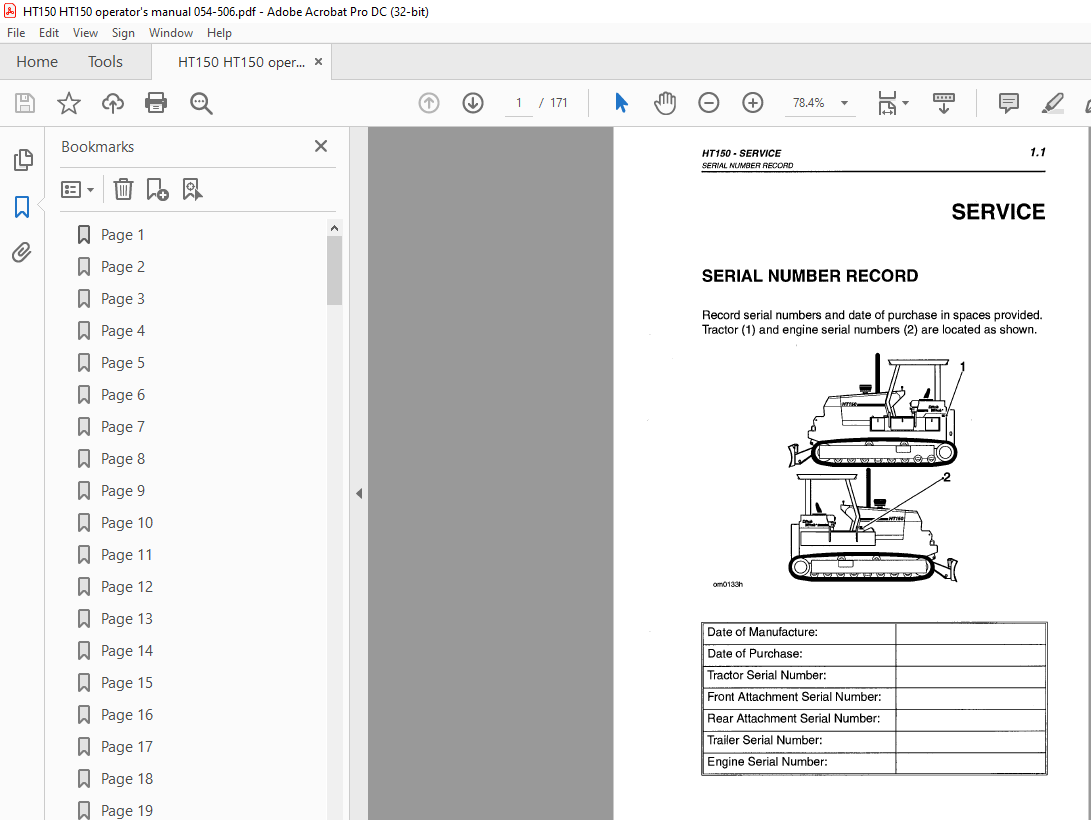Image resolution: width=1091 pixels, height=820 pixels.
Task: Find current bookmark icon
Action: point(192,189)
